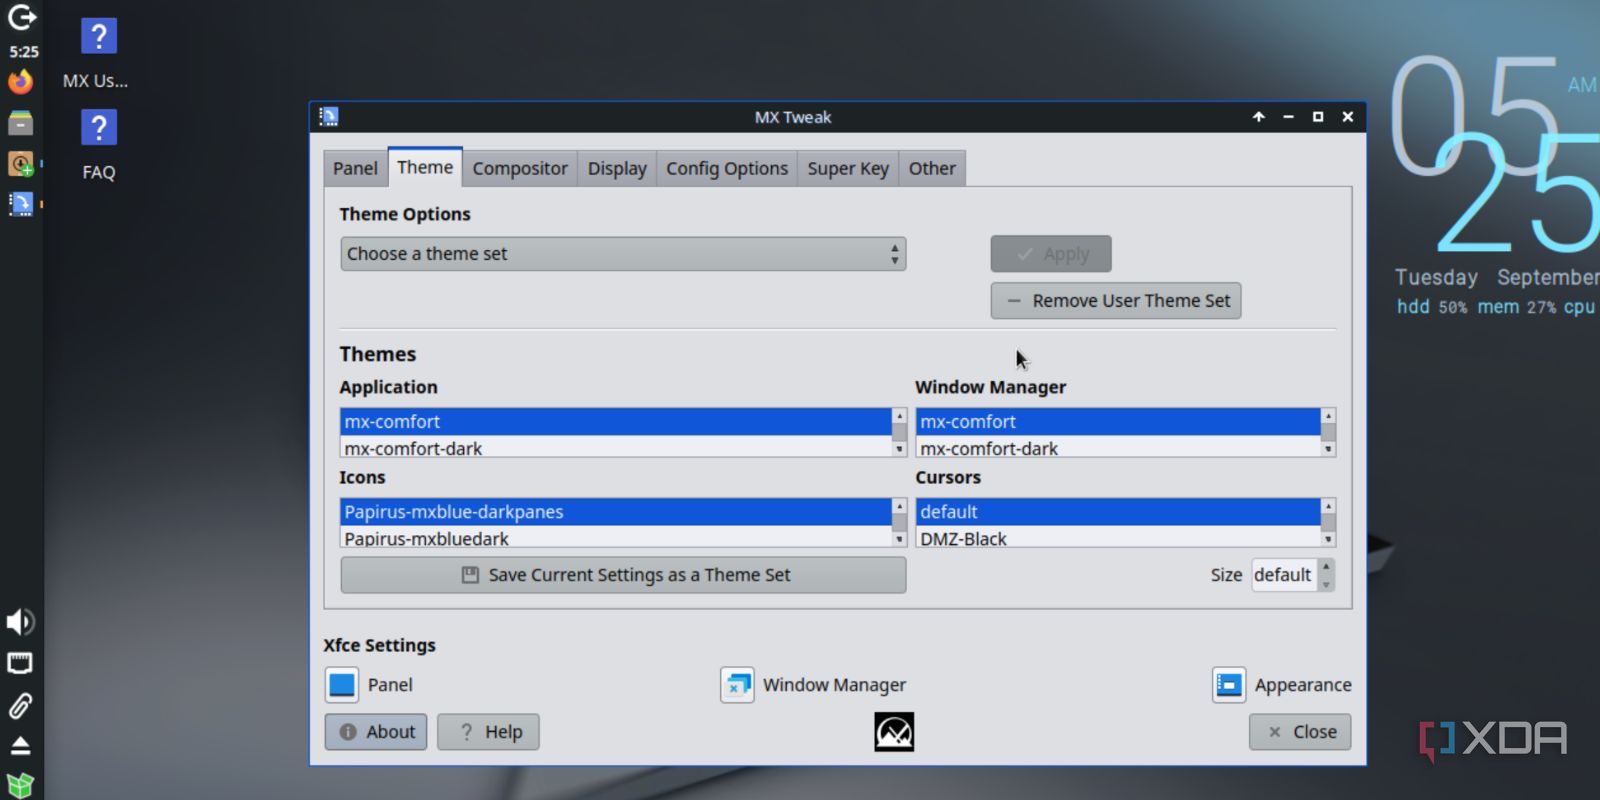Launch the package installer icon in the side panel

[x=20, y=163]
